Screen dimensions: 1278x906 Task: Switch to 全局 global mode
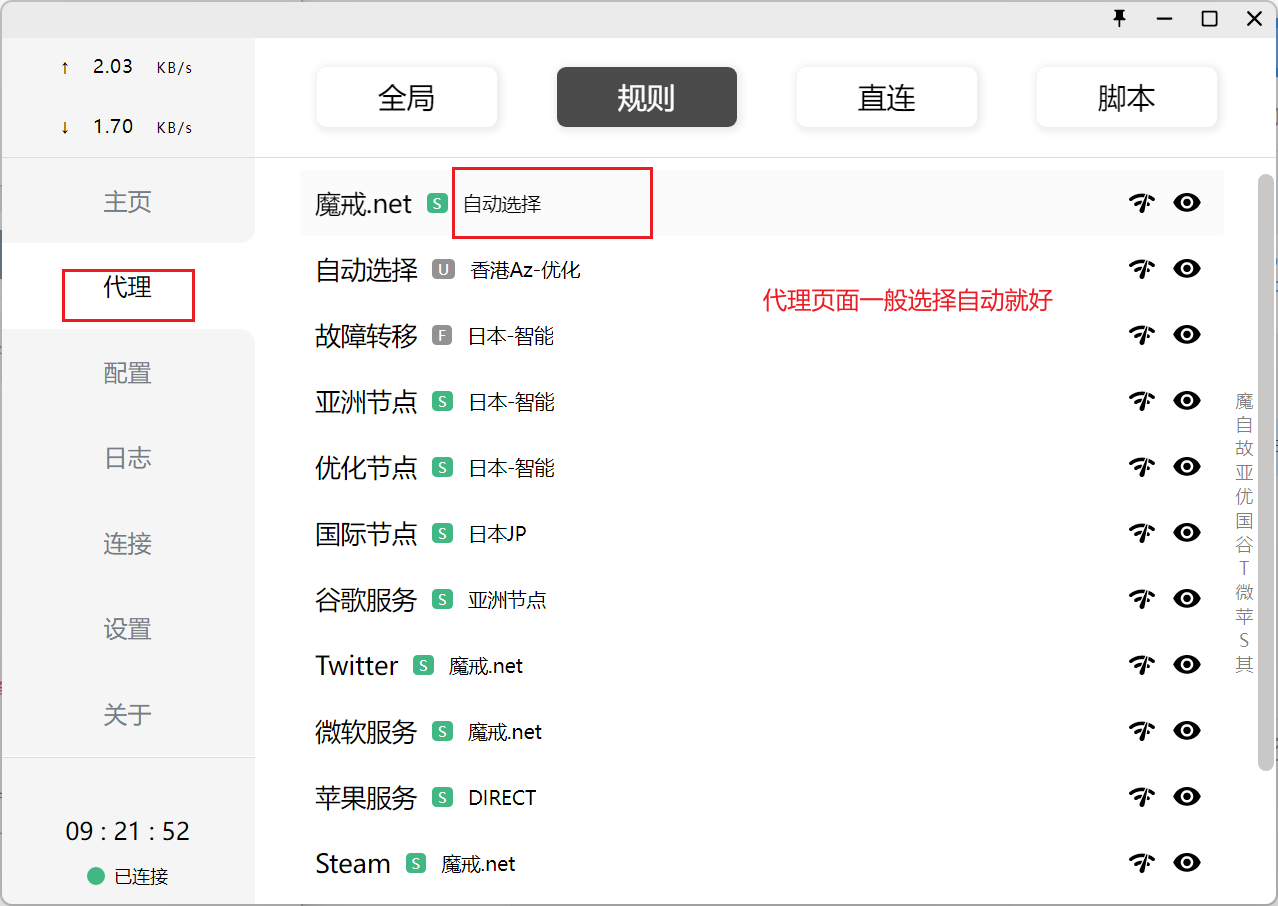407,97
